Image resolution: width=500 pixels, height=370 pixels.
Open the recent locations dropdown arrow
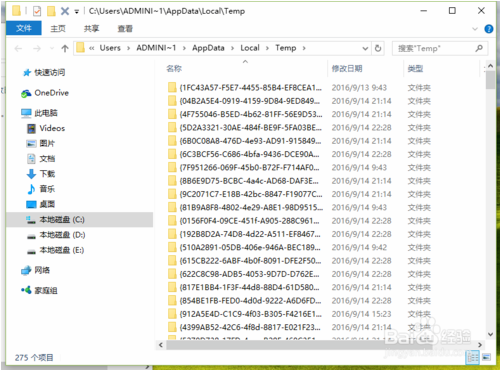coord(52,49)
